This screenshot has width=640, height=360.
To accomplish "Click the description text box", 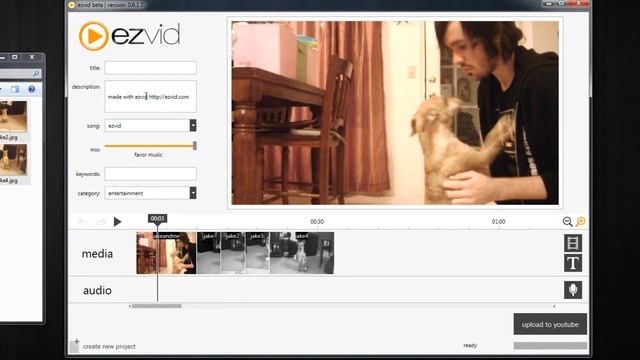I will pos(150,96).
